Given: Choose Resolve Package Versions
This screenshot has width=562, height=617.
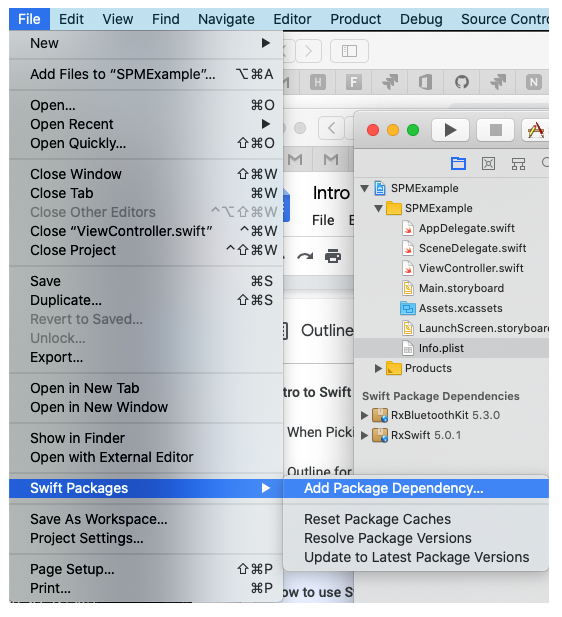Looking at the screenshot, I should pyautogui.click(x=416, y=538).
